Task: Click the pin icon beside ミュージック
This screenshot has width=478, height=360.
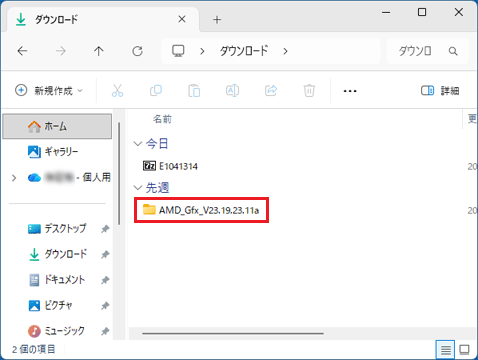Action: (105, 331)
